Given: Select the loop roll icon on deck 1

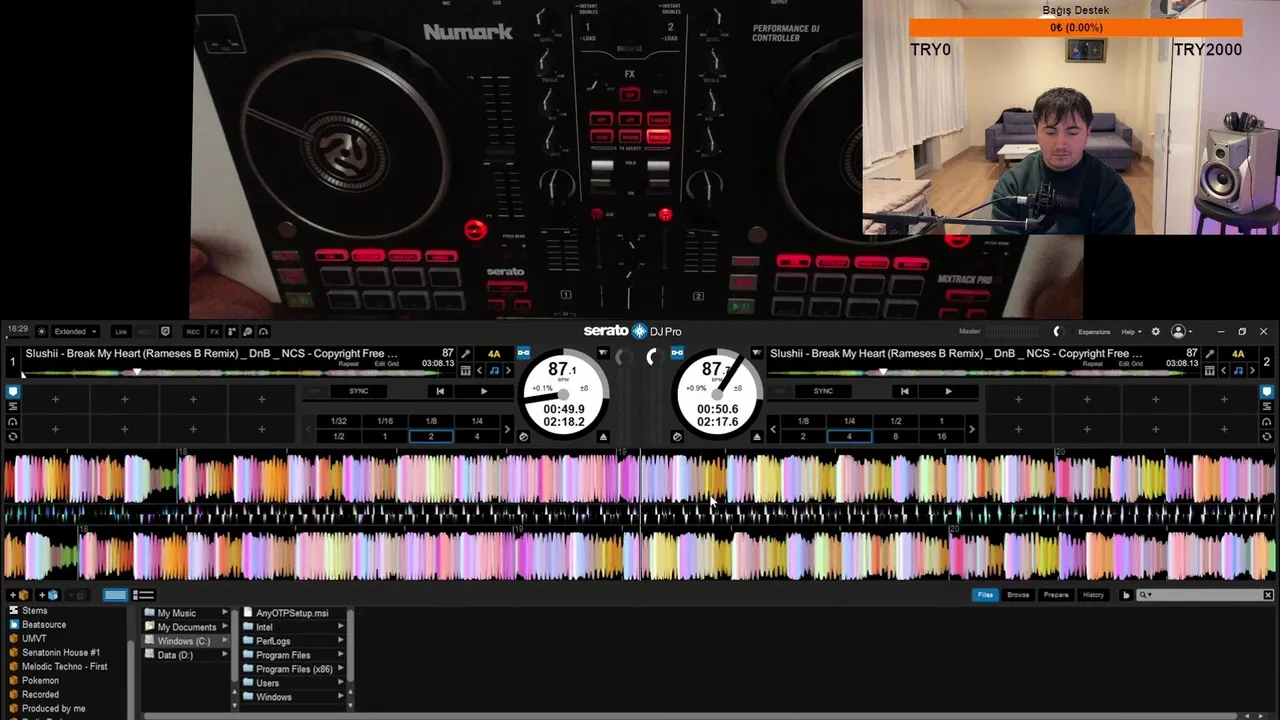Looking at the screenshot, I should (13, 422).
